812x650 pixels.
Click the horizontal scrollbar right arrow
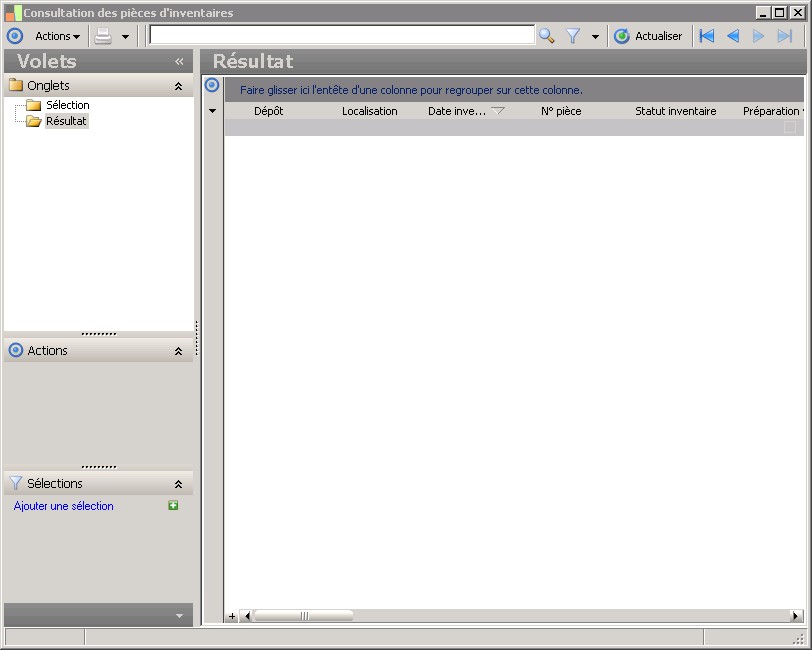[796, 616]
